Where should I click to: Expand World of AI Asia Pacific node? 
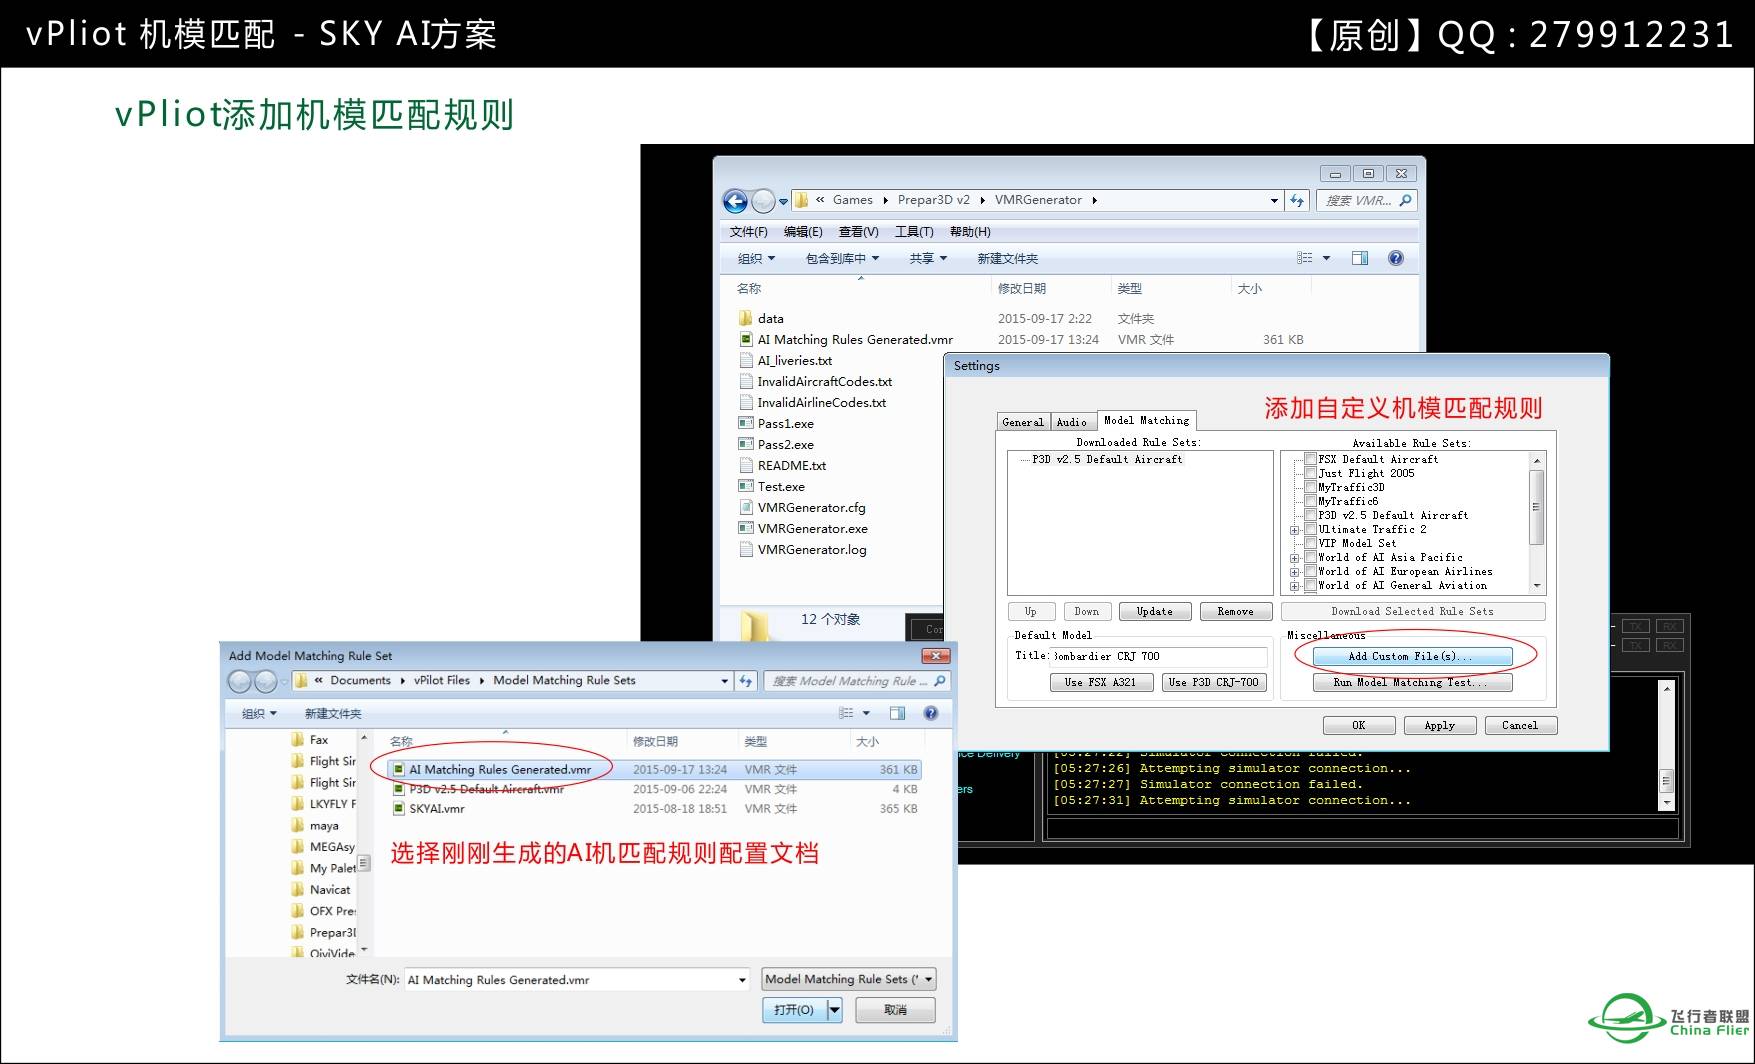[x=1295, y=558]
